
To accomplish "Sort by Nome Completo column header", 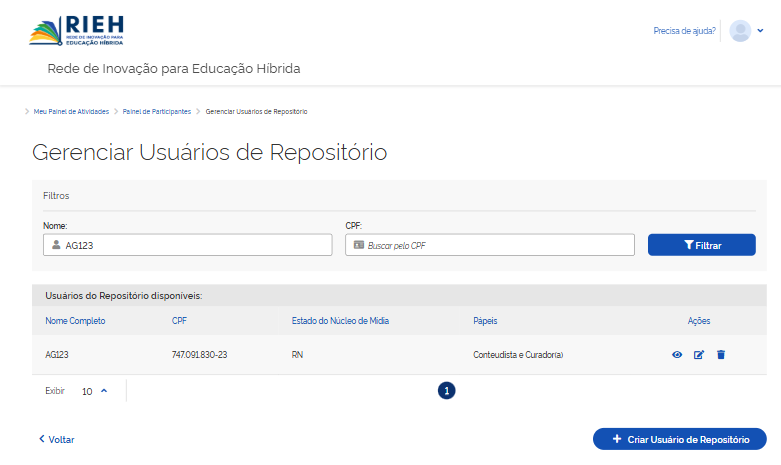I will [75, 321].
